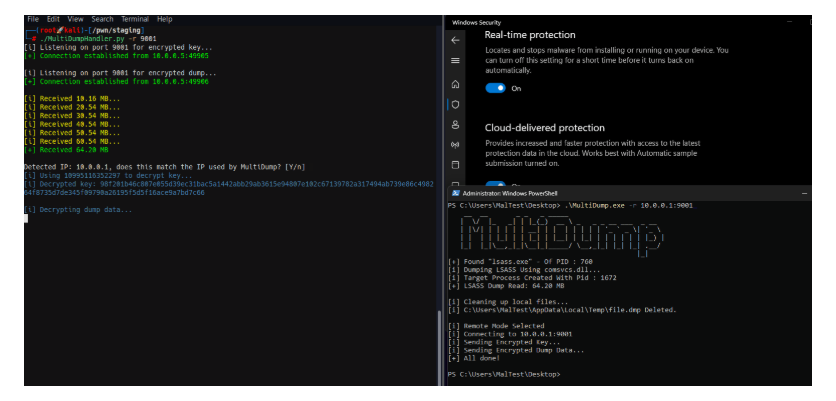Open the Edit menu in Kali terminal

click(x=53, y=19)
